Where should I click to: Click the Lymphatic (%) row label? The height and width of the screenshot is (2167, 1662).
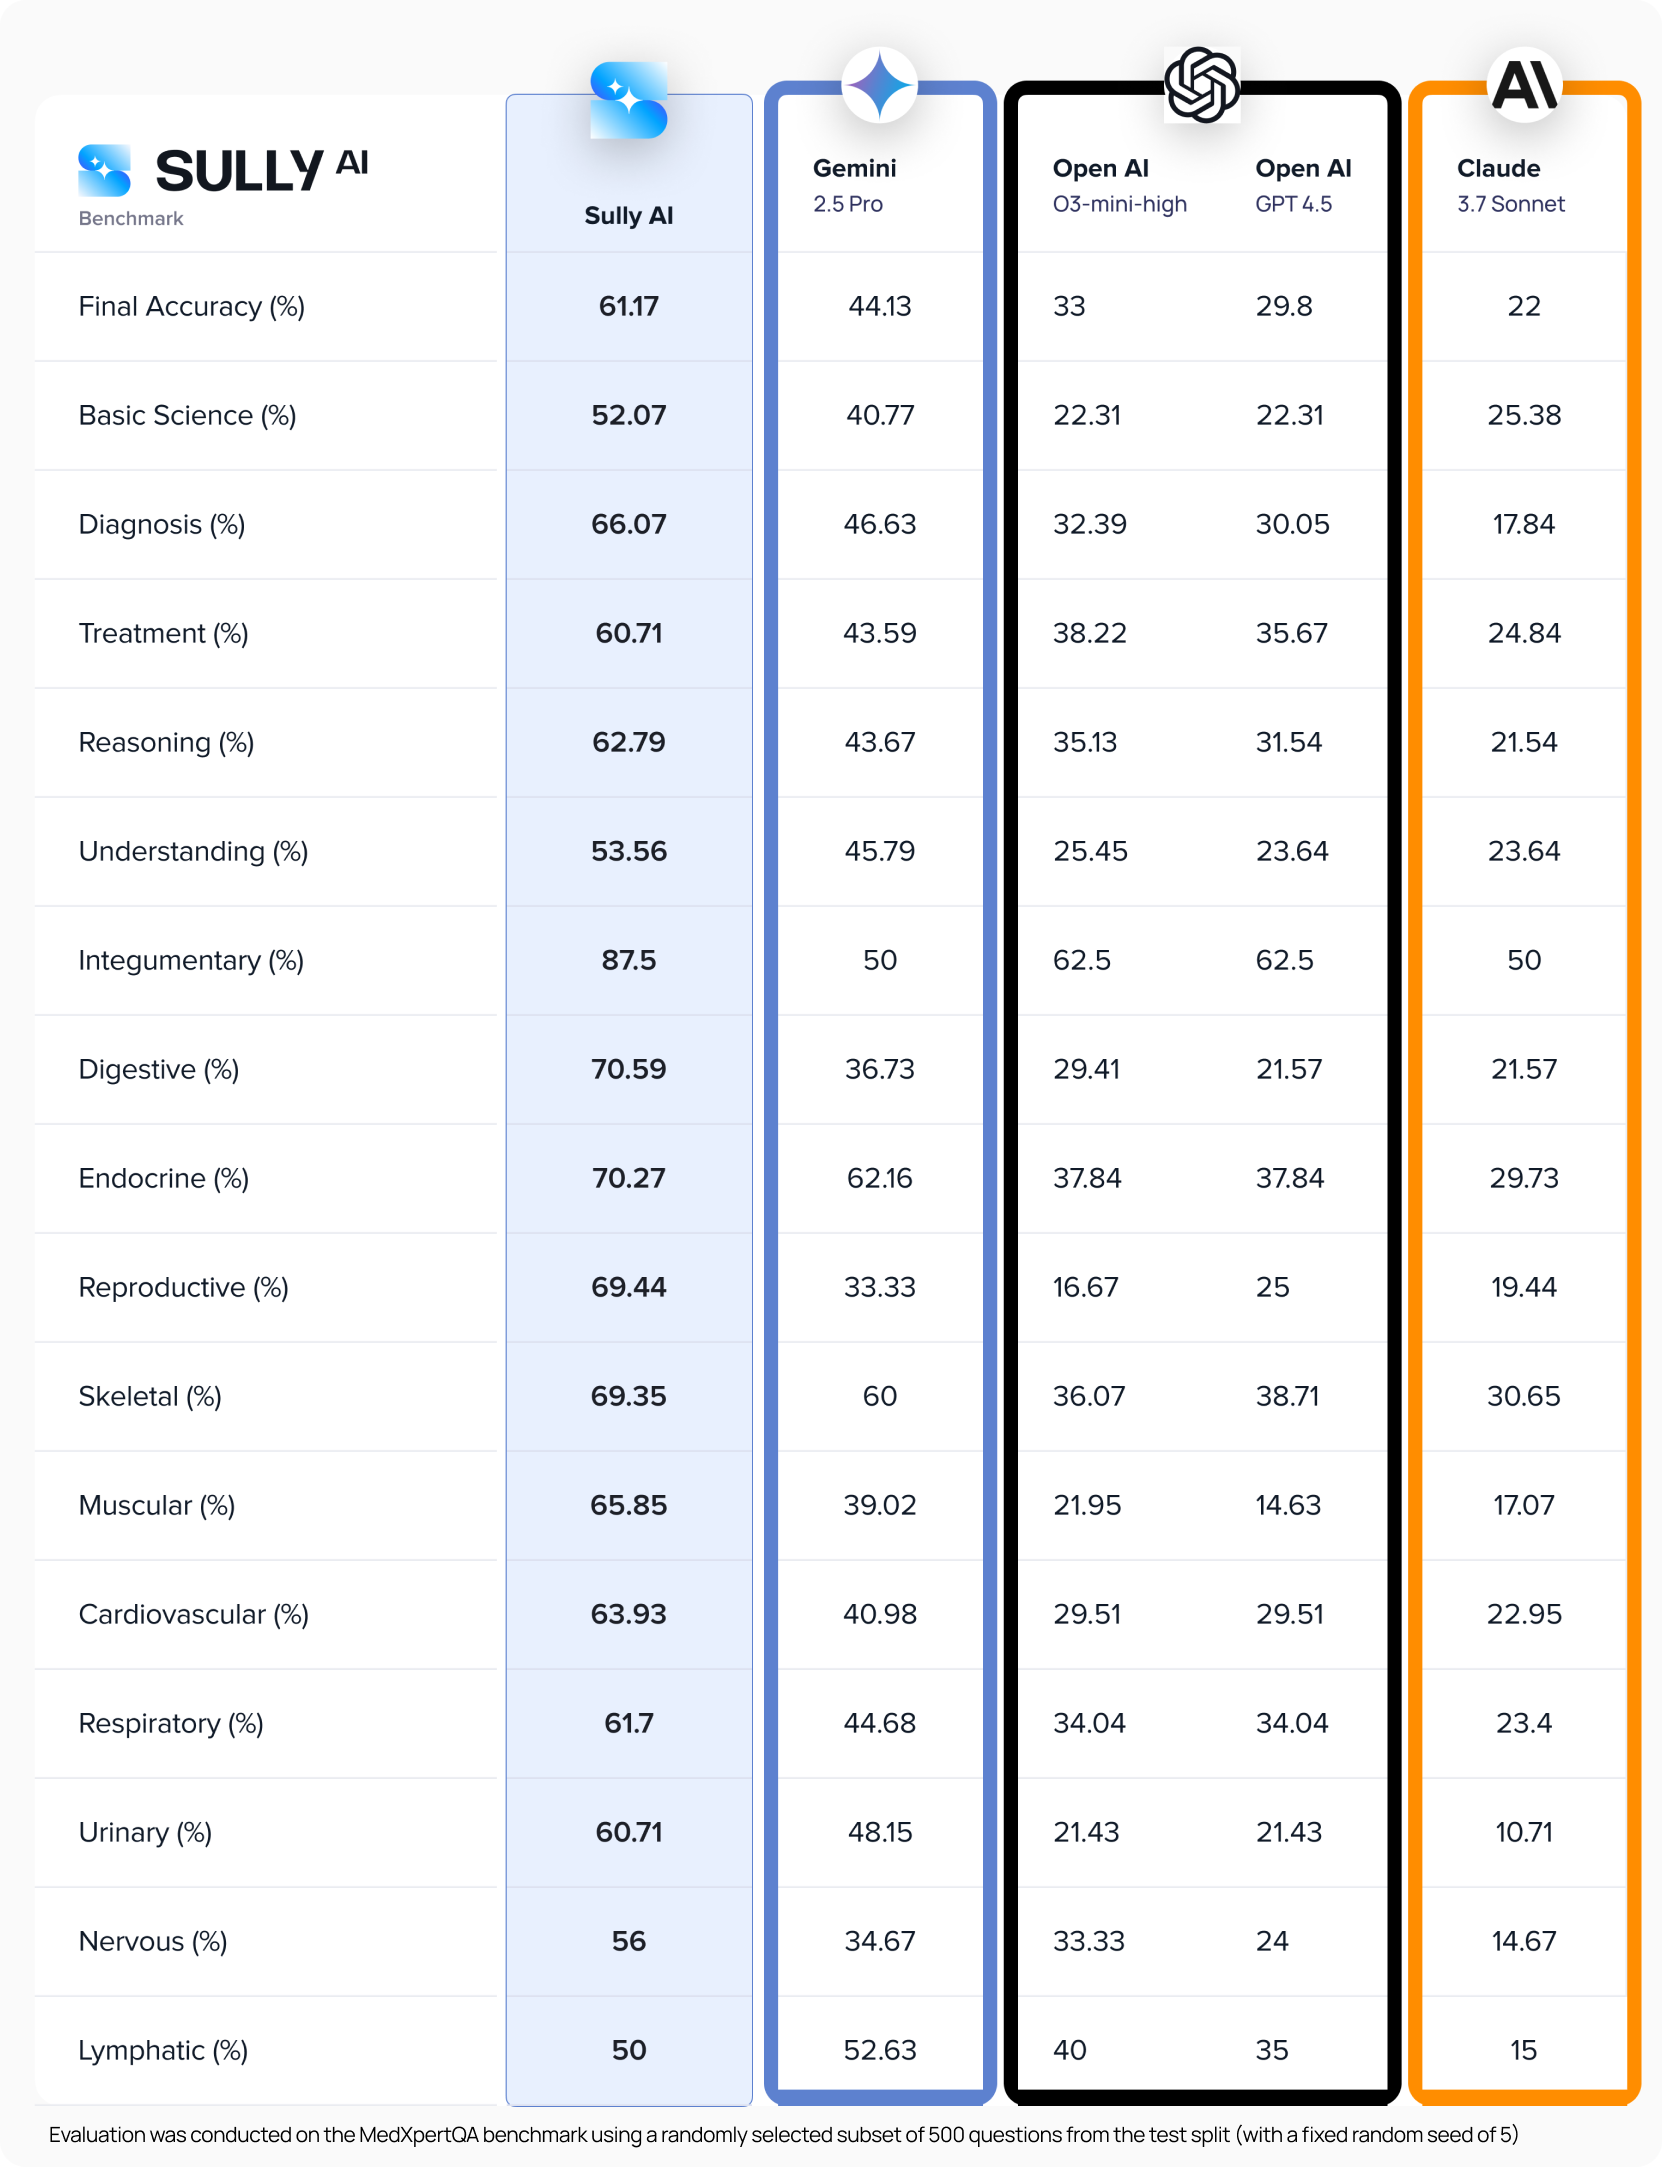click(163, 2050)
